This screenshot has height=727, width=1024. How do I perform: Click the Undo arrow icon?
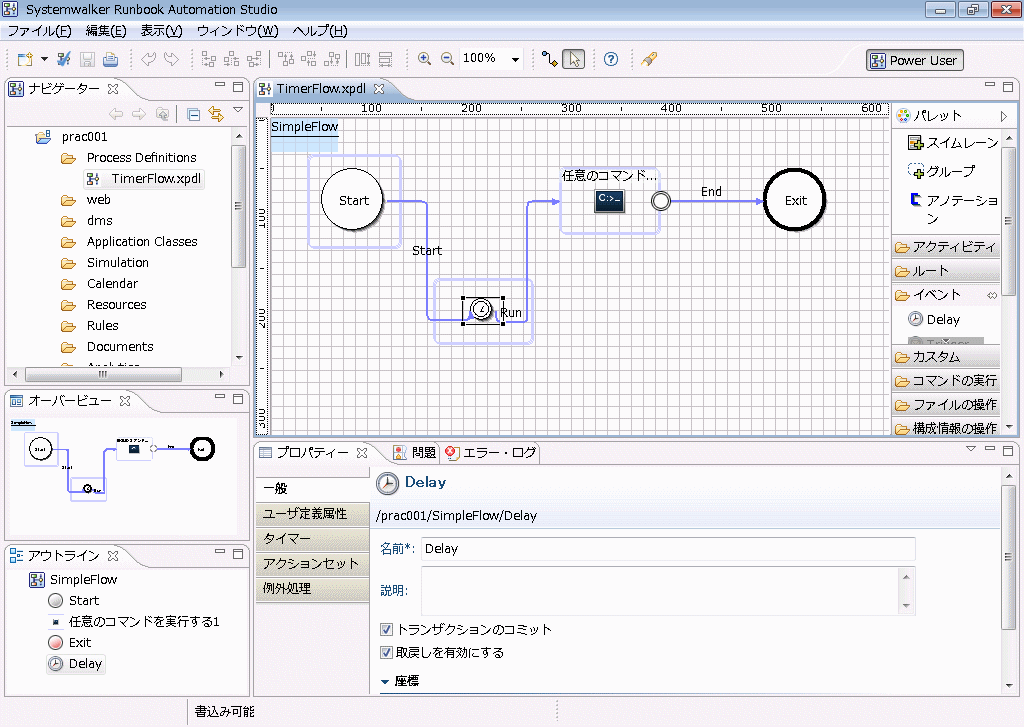tap(149, 59)
